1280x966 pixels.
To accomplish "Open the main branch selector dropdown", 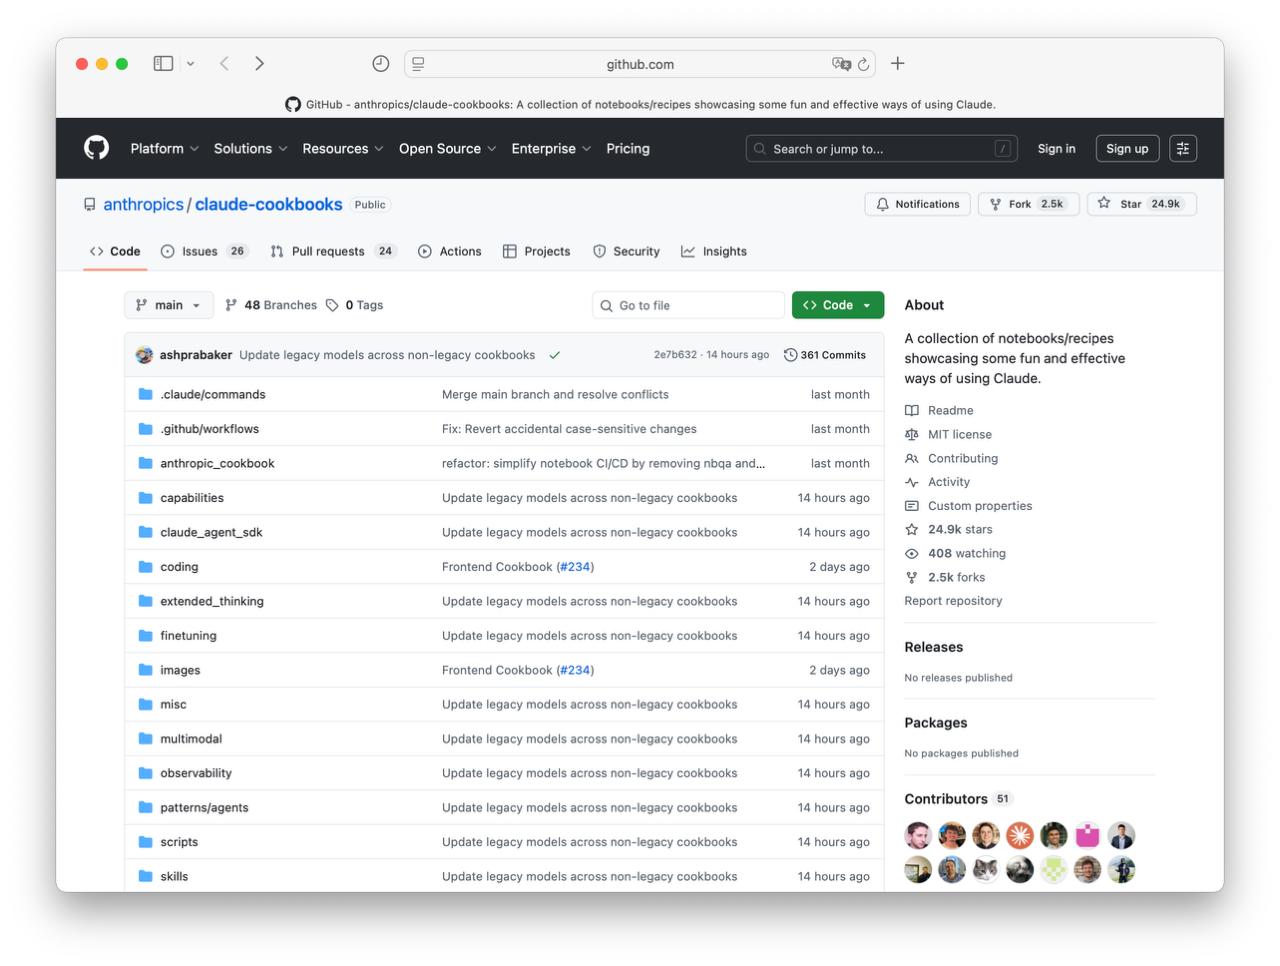I will pyautogui.click(x=168, y=305).
